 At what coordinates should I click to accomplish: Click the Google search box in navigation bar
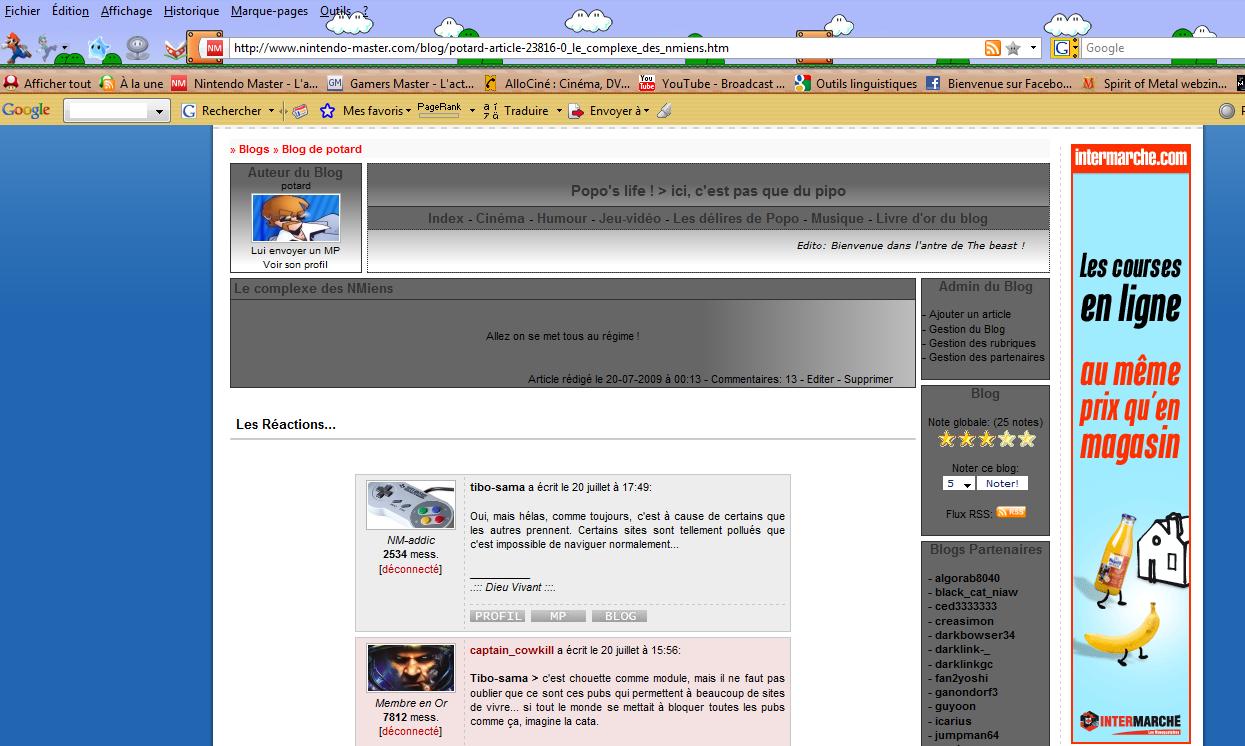pyautogui.click(x=1164, y=48)
